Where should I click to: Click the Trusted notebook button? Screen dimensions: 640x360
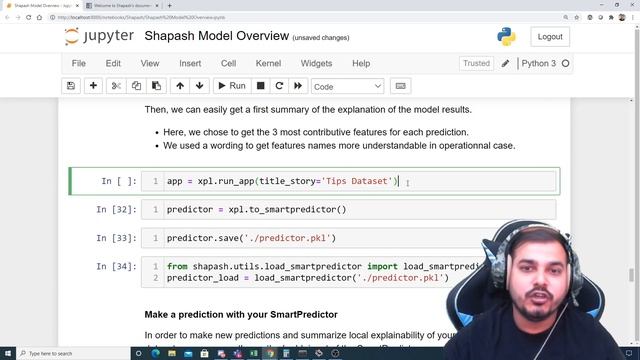pos(476,63)
